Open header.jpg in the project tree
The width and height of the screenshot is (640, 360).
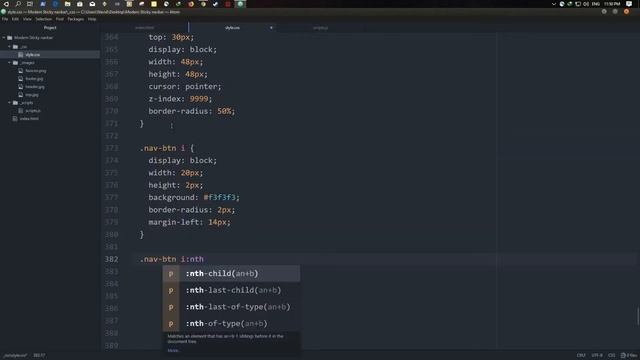(x=35, y=87)
